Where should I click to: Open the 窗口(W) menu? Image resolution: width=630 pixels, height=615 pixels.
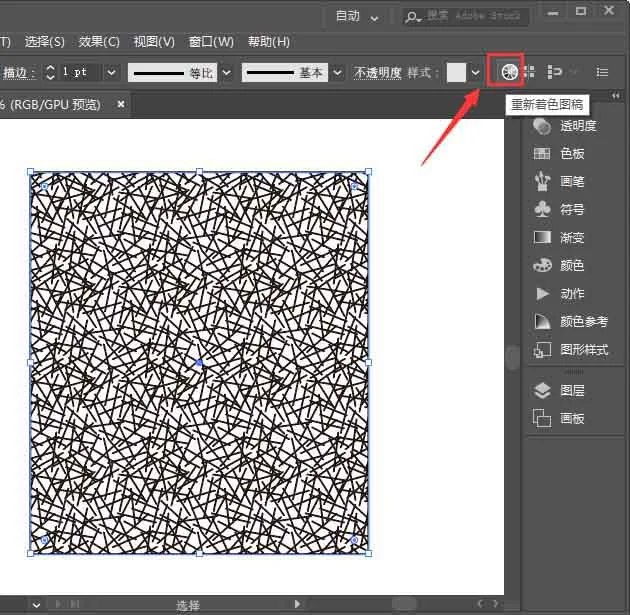point(211,42)
